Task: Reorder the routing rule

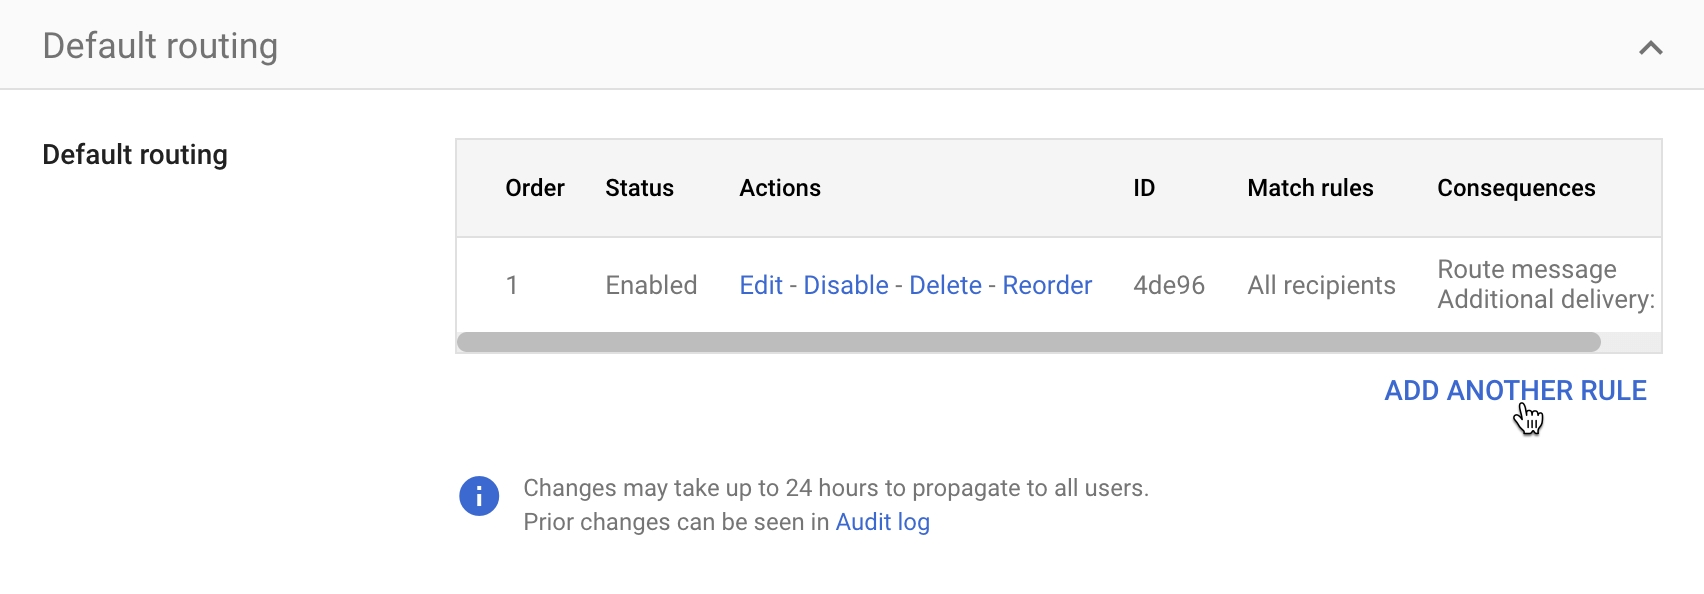Action: 1046,285
